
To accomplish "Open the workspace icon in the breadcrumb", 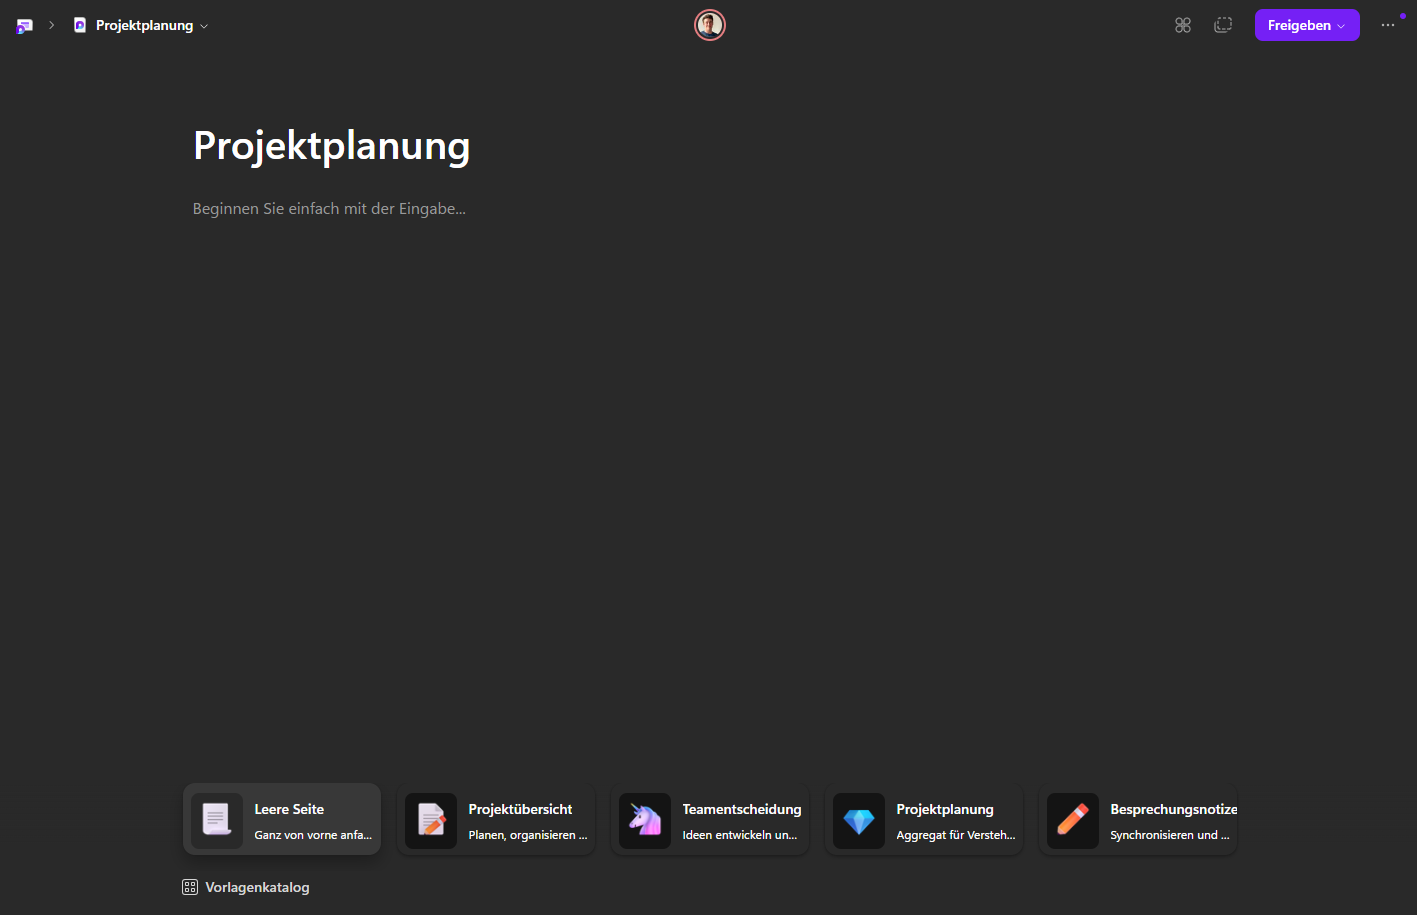I will point(23,25).
